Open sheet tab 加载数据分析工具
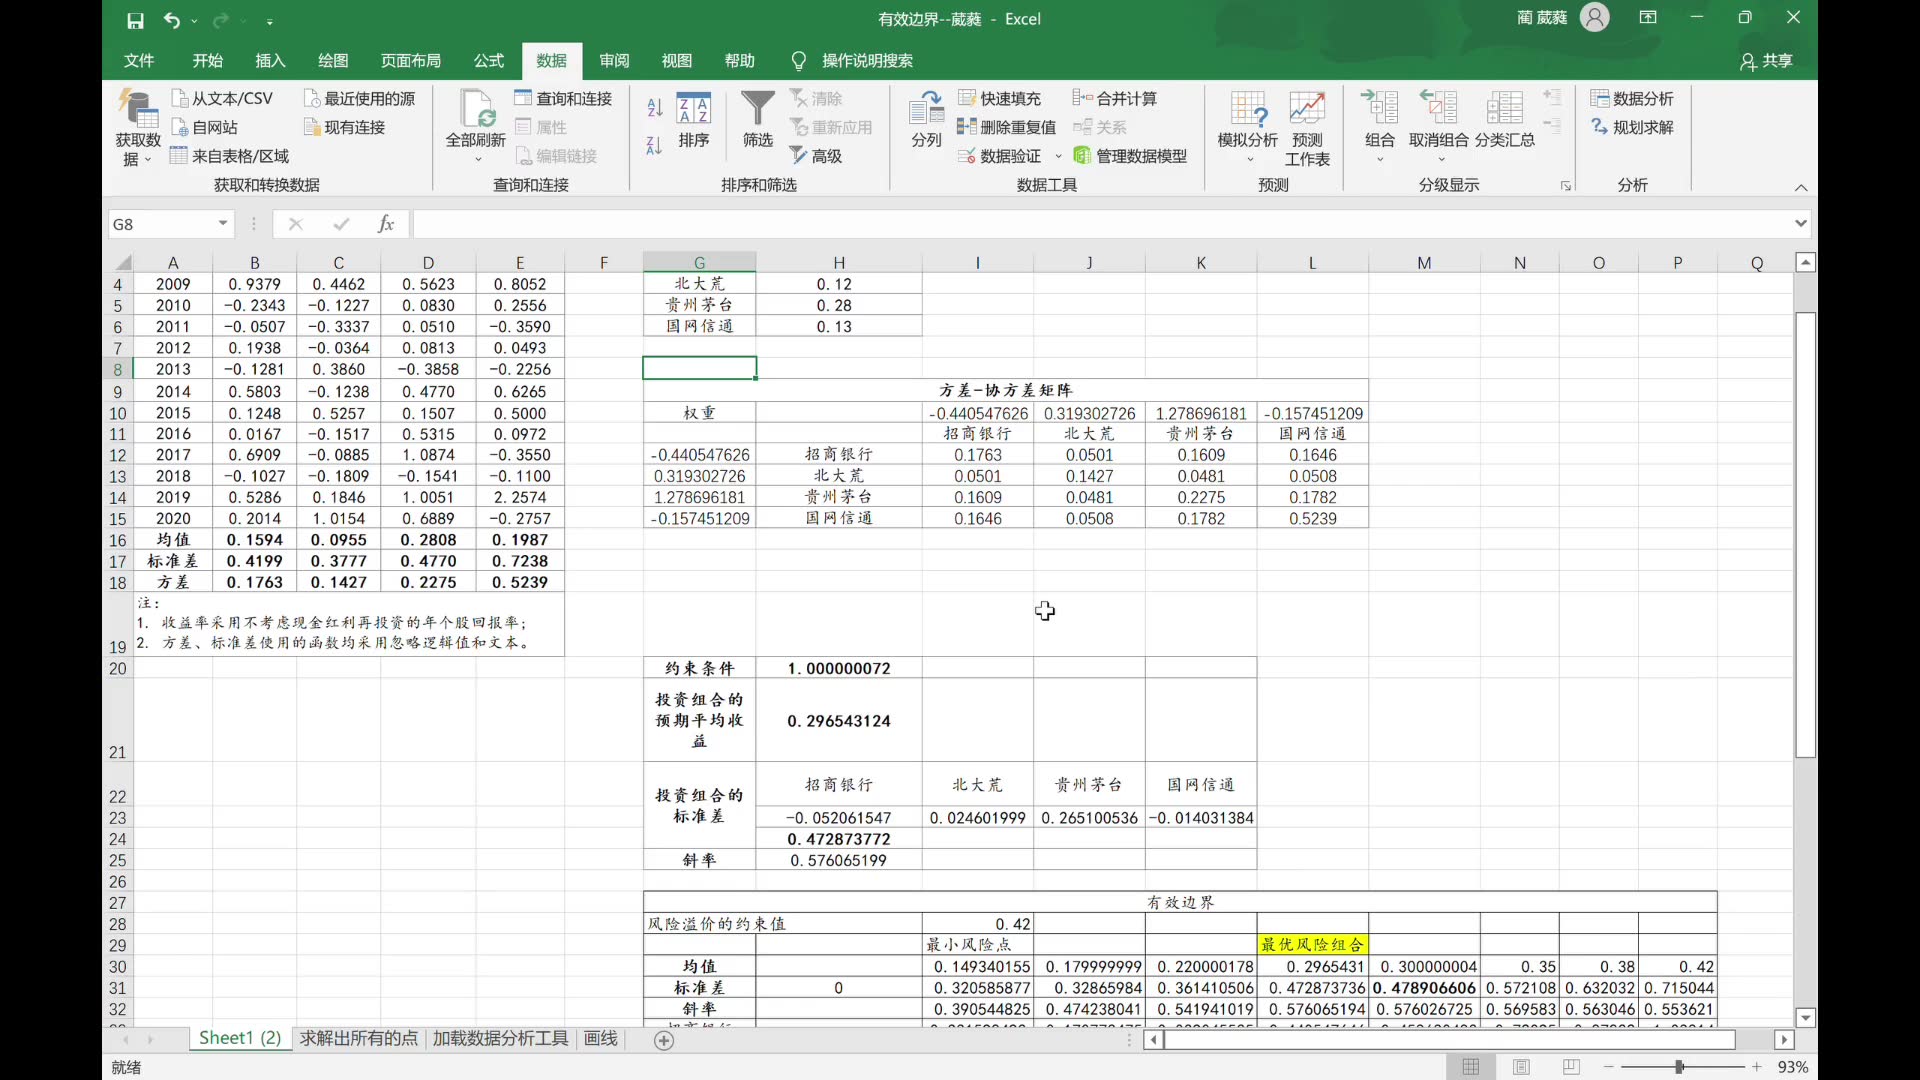The width and height of the screenshot is (1920, 1080). point(500,1039)
